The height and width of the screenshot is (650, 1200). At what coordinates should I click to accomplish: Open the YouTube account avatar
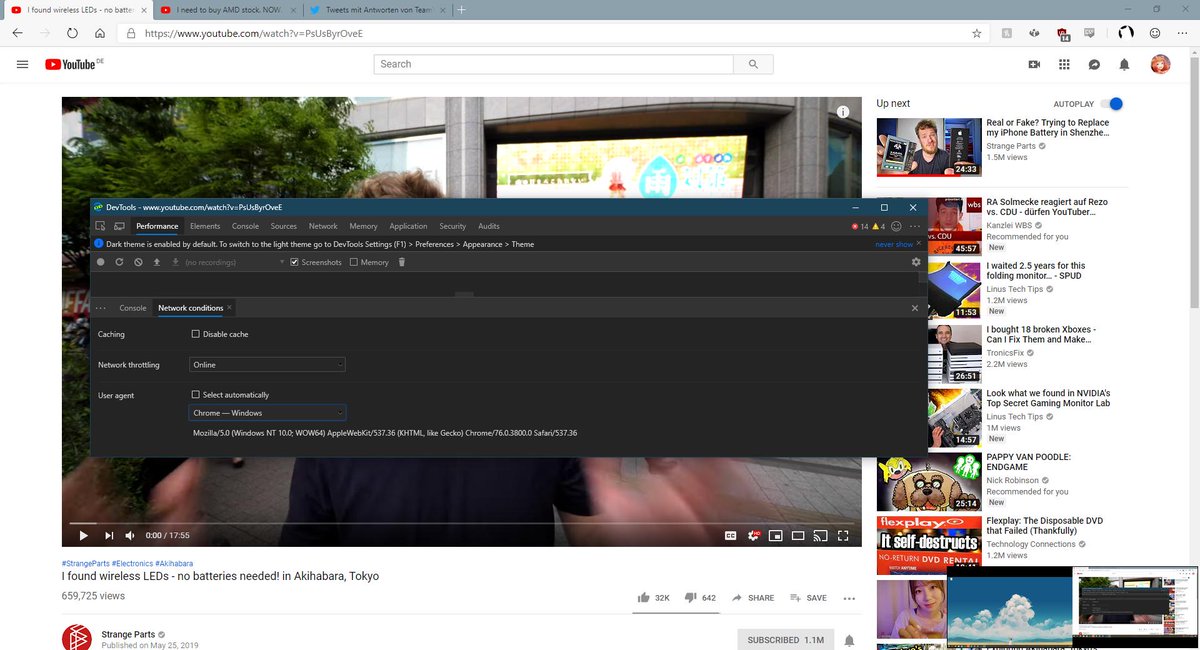click(1160, 64)
